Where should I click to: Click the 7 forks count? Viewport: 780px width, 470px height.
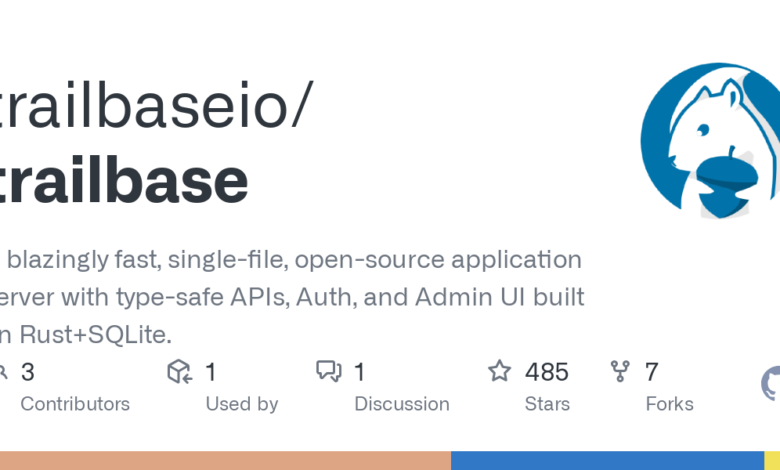[651, 372]
